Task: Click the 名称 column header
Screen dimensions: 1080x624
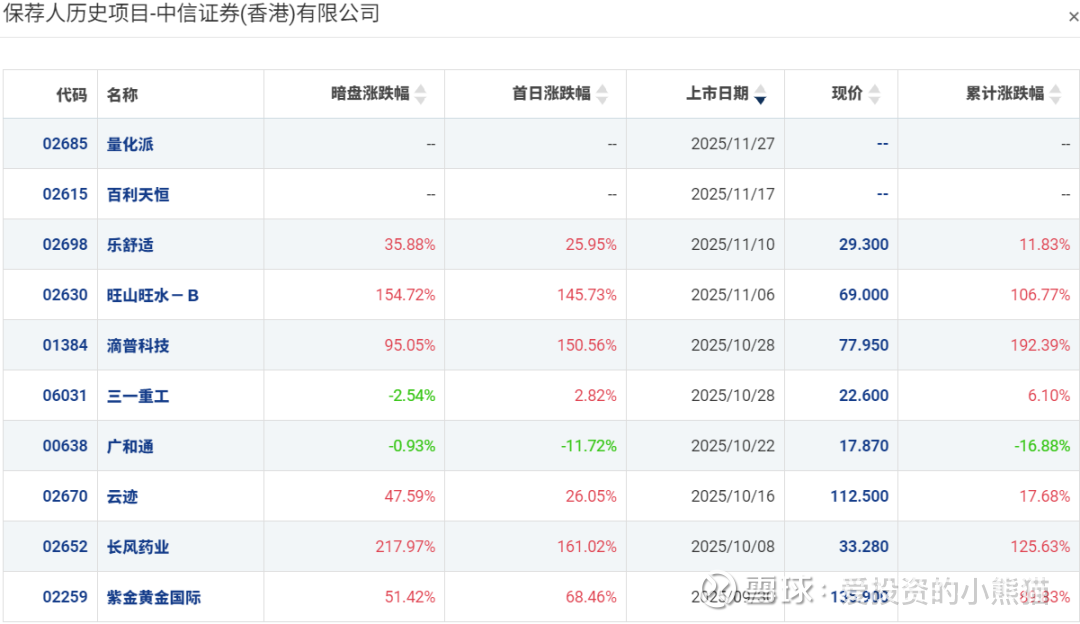Action: tap(123, 94)
